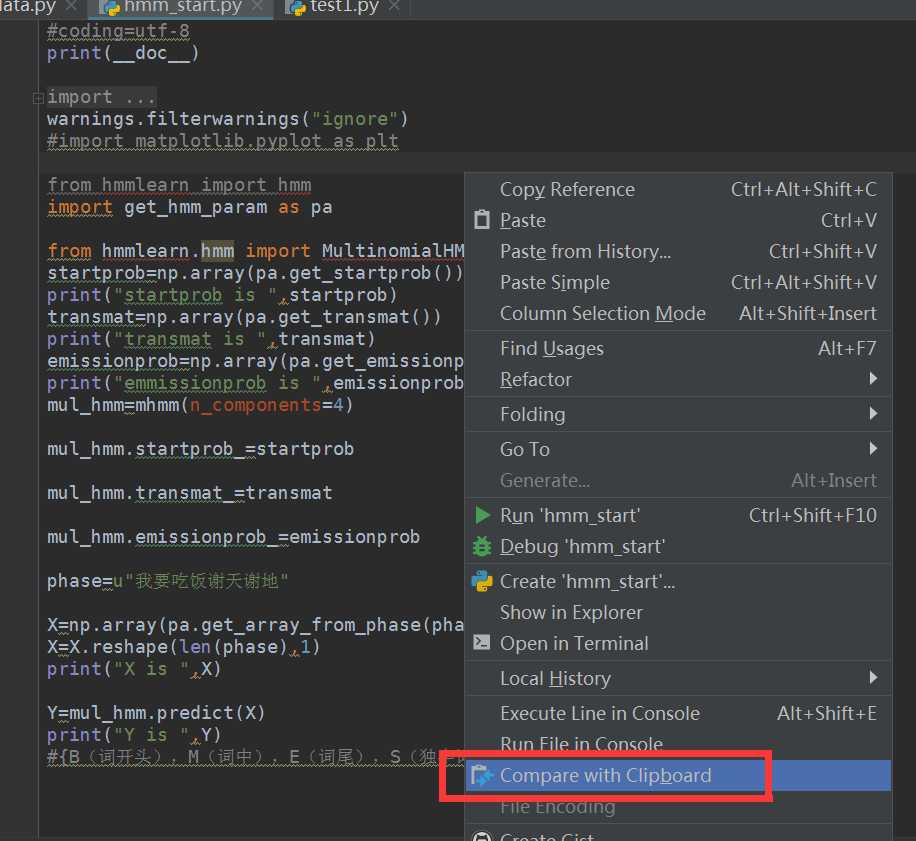Open Paste from History
916x841 pixels.
tap(679, 251)
